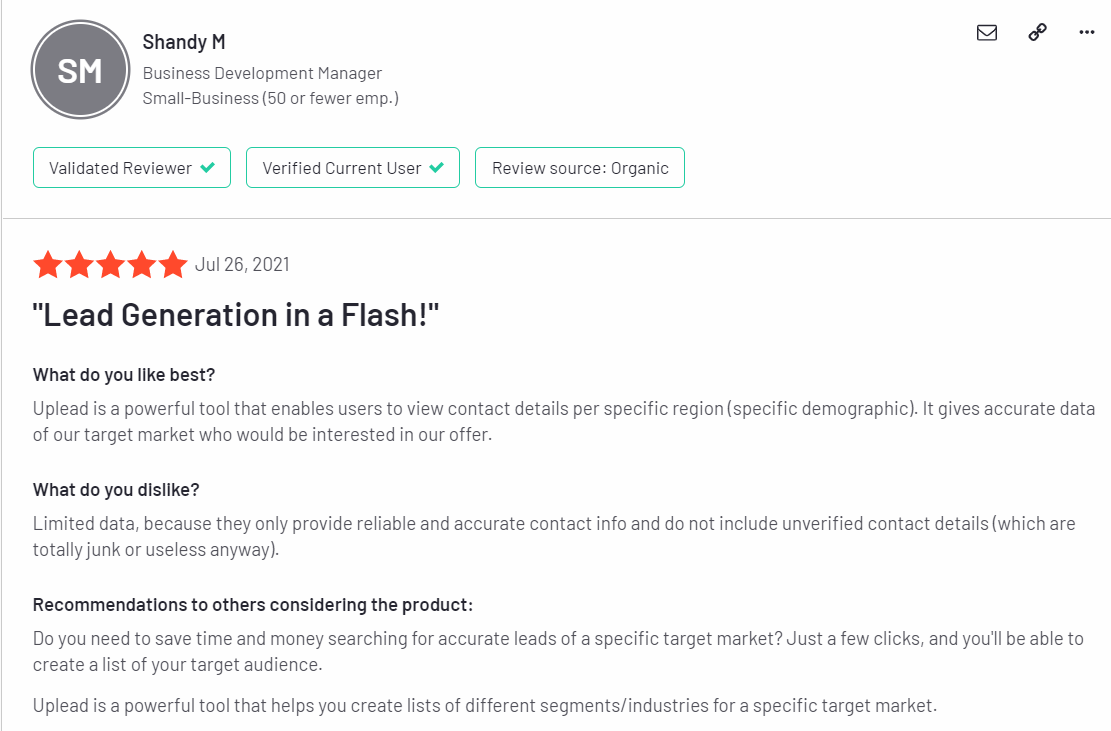Click the Small-Business company size text

tap(271, 98)
